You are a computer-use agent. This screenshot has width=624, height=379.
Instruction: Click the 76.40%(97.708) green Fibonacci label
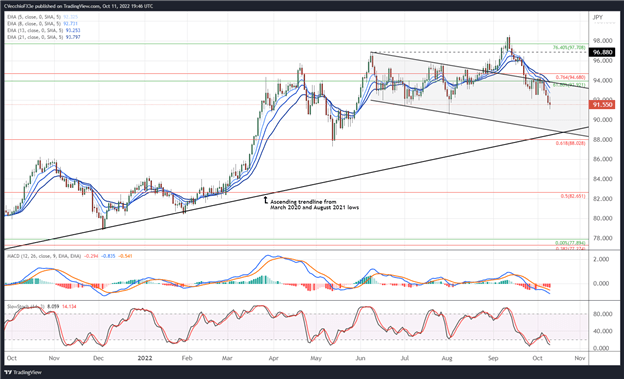[569, 47]
